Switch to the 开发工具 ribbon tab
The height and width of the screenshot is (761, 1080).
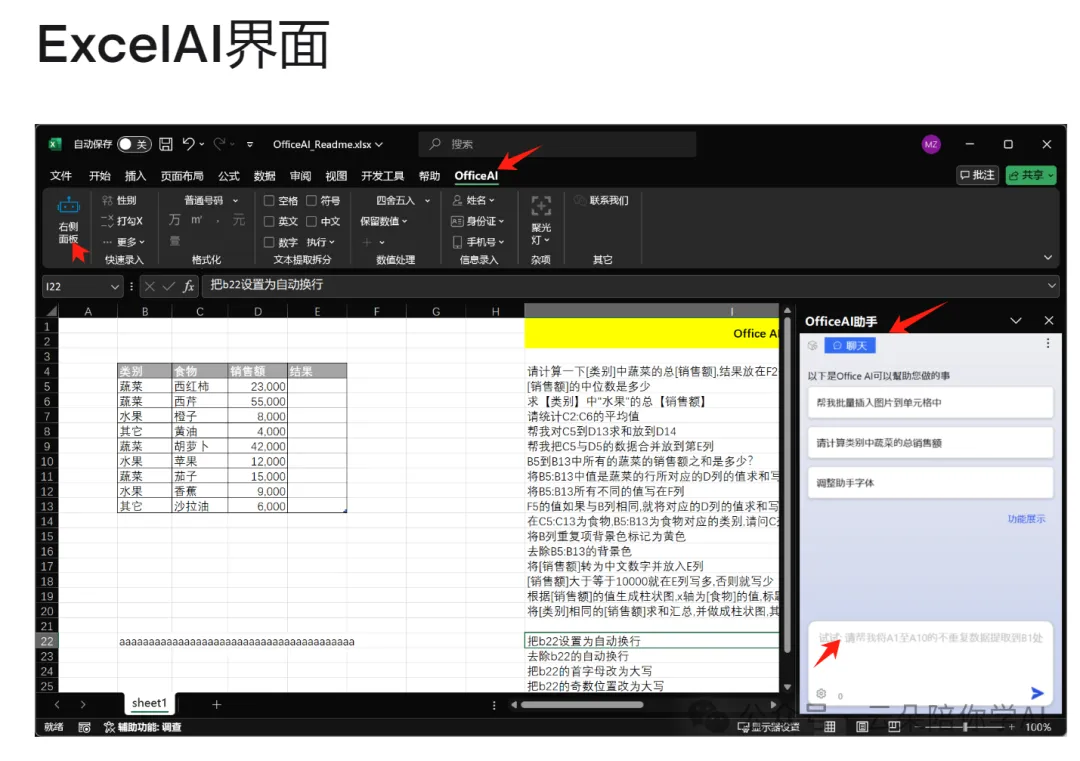(x=382, y=175)
